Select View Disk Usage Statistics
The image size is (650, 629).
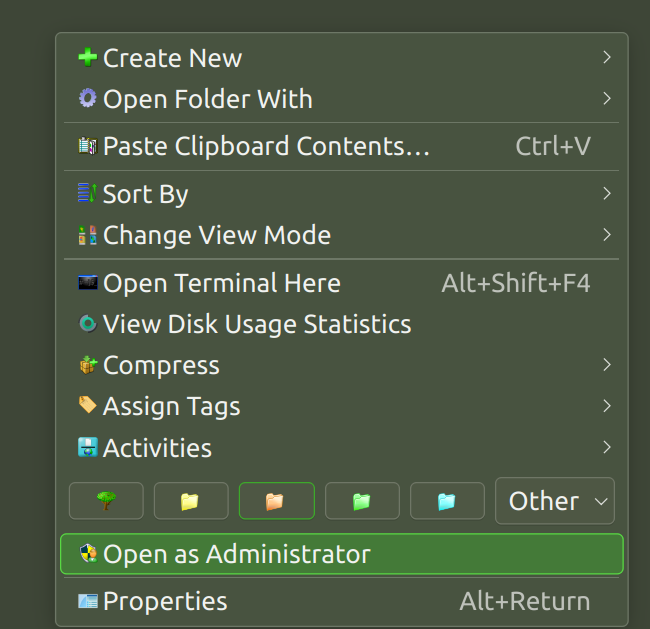click(342, 323)
